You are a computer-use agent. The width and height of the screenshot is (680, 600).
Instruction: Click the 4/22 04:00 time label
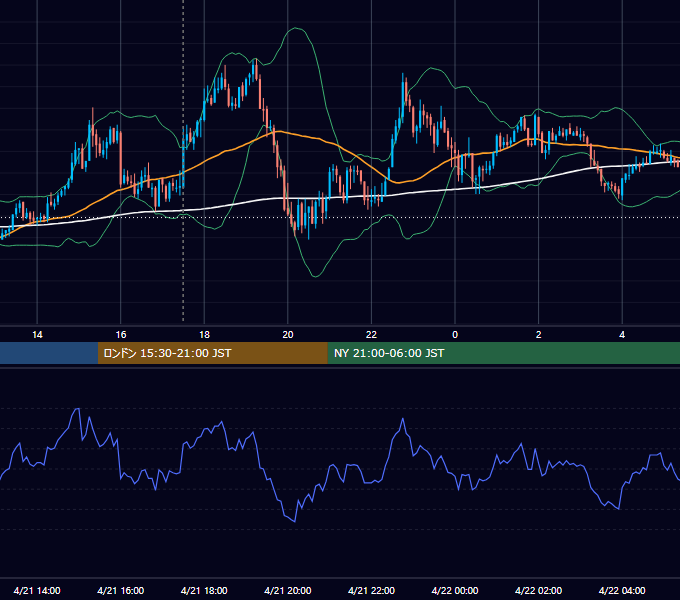pyautogui.click(x=622, y=590)
